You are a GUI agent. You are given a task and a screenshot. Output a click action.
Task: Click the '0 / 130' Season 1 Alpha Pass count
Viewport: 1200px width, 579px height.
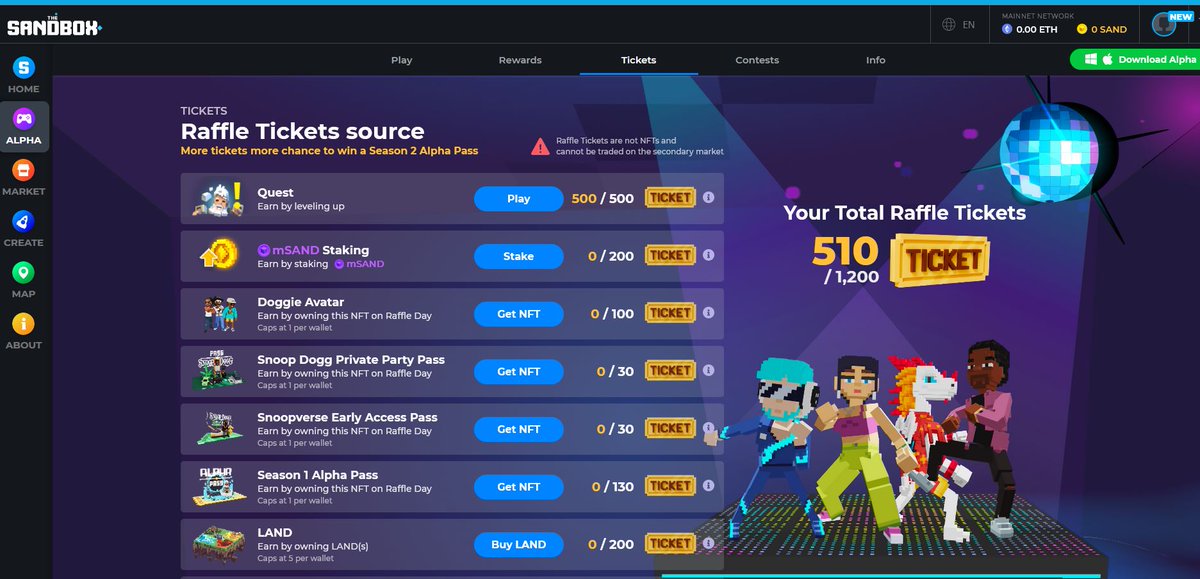click(x=613, y=487)
